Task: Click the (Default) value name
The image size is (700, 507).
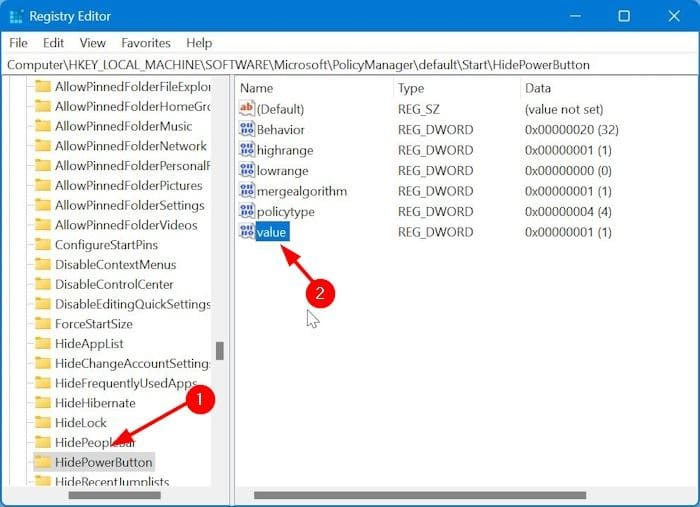Action: coord(280,109)
